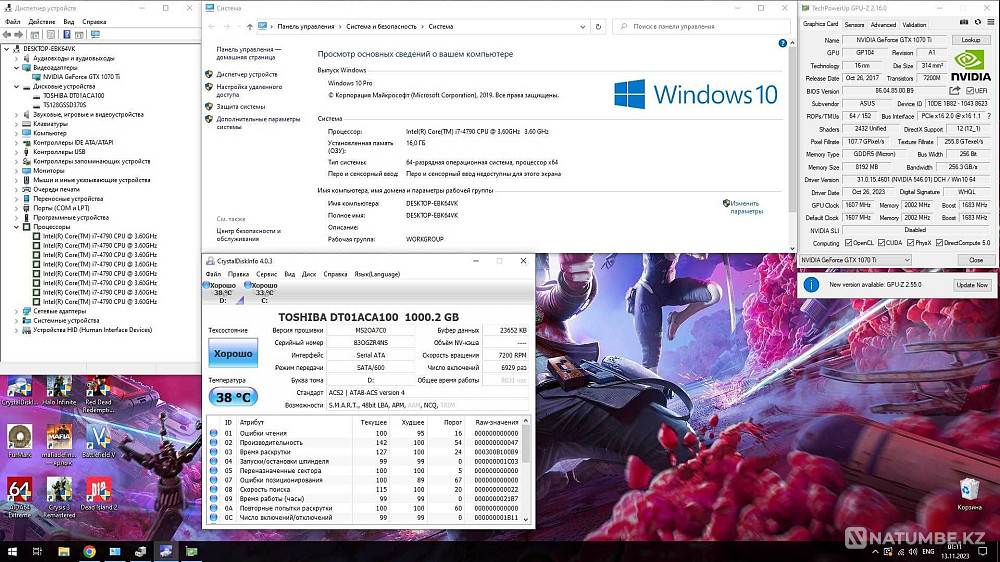Collapse the Дисковые устройства node

(x=17, y=86)
